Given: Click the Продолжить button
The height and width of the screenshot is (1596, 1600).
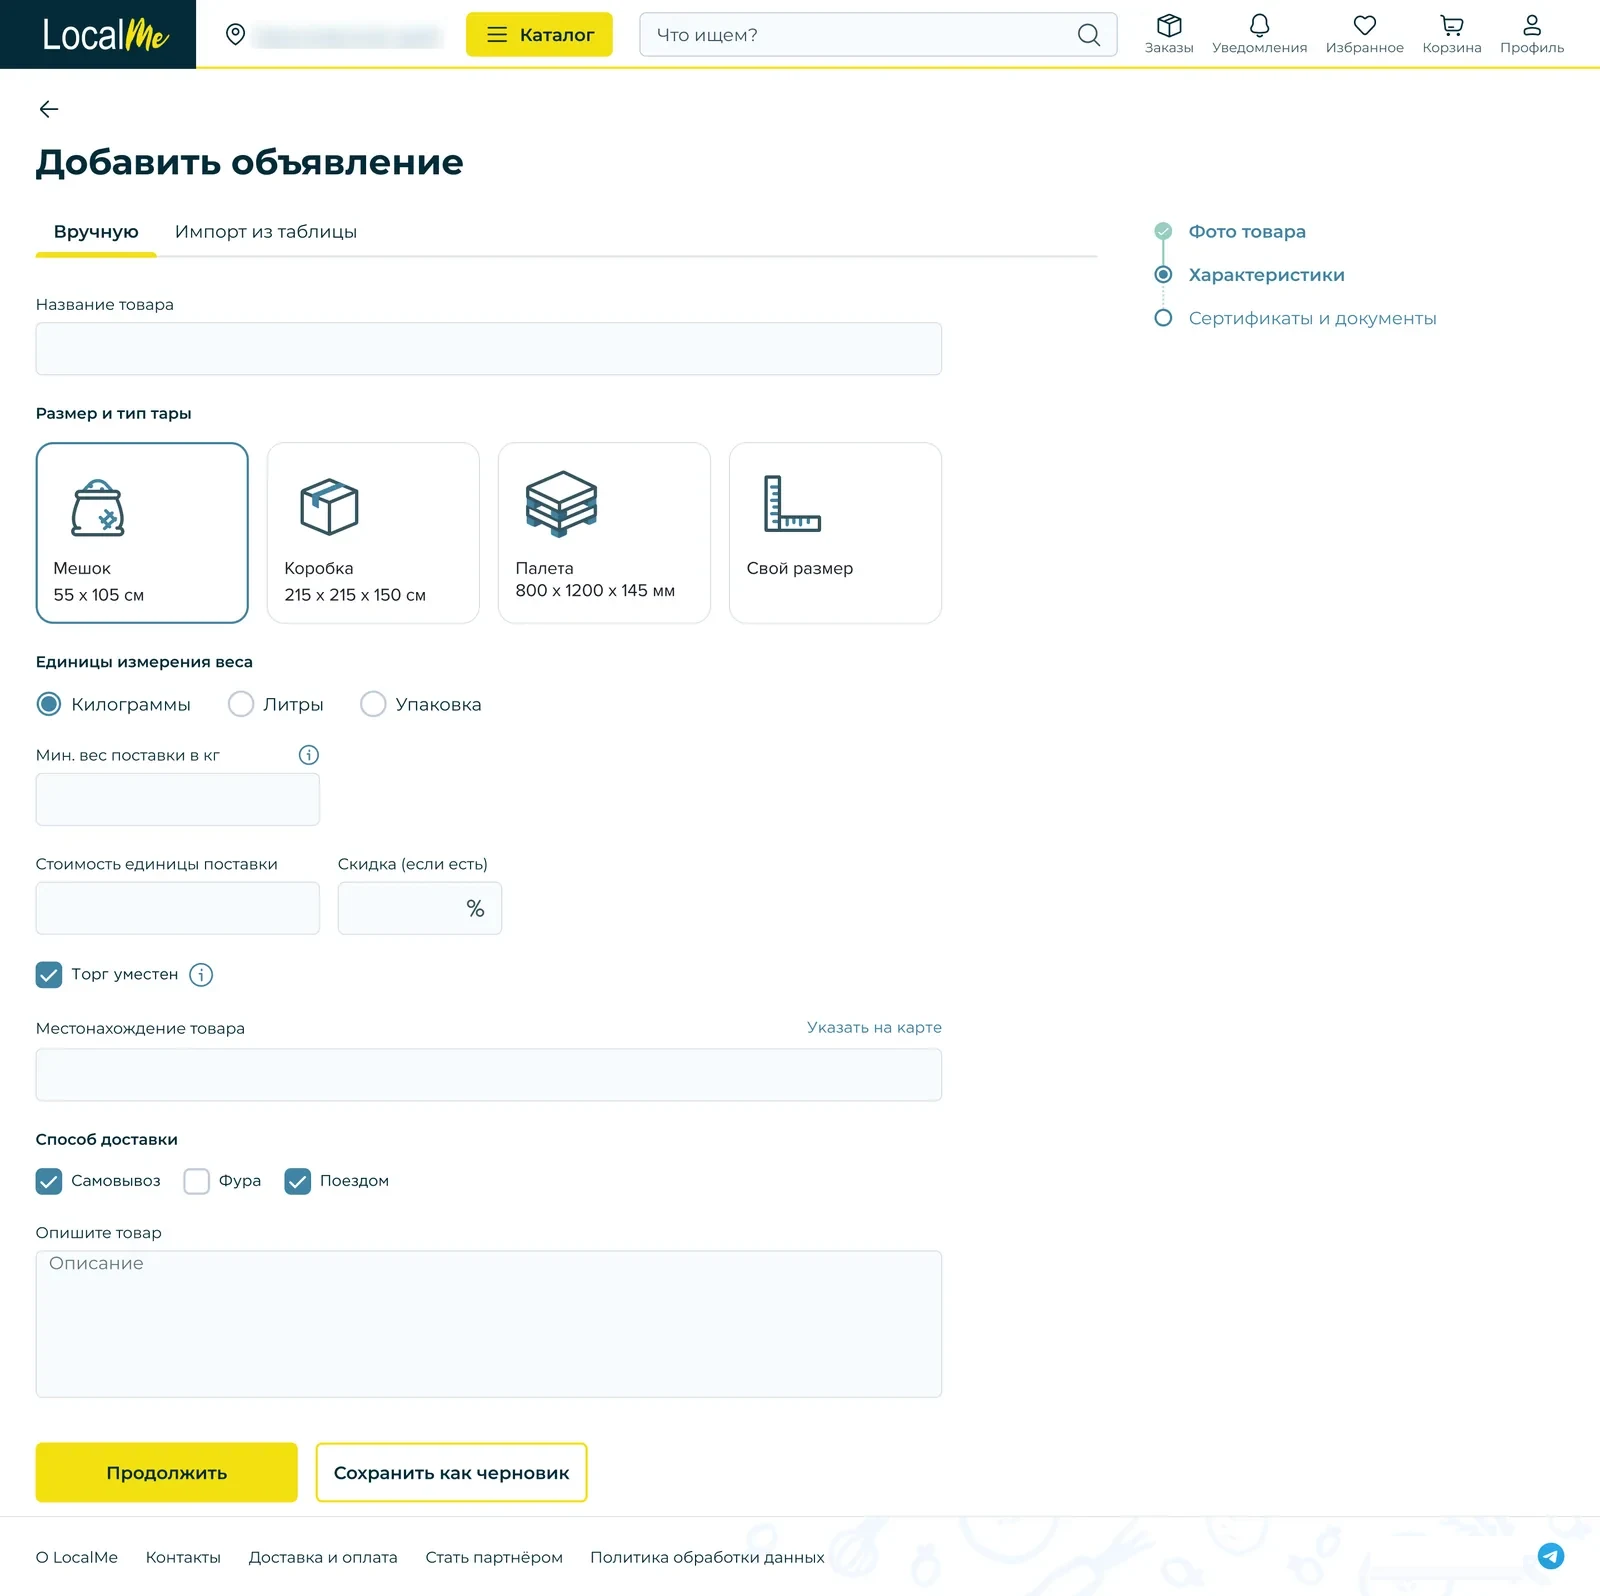Looking at the screenshot, I should pyautogui.click(x=167, y=1472).
